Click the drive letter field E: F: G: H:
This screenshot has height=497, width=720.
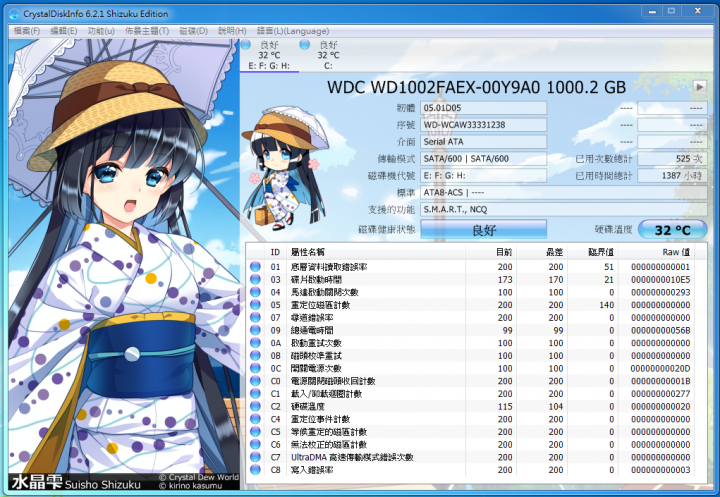(x=484, y=175)
